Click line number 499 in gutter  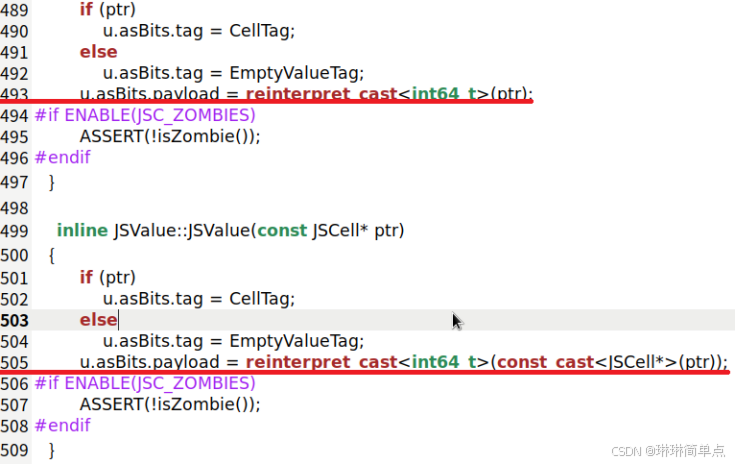pyautogui.click(x=15, y=231)
